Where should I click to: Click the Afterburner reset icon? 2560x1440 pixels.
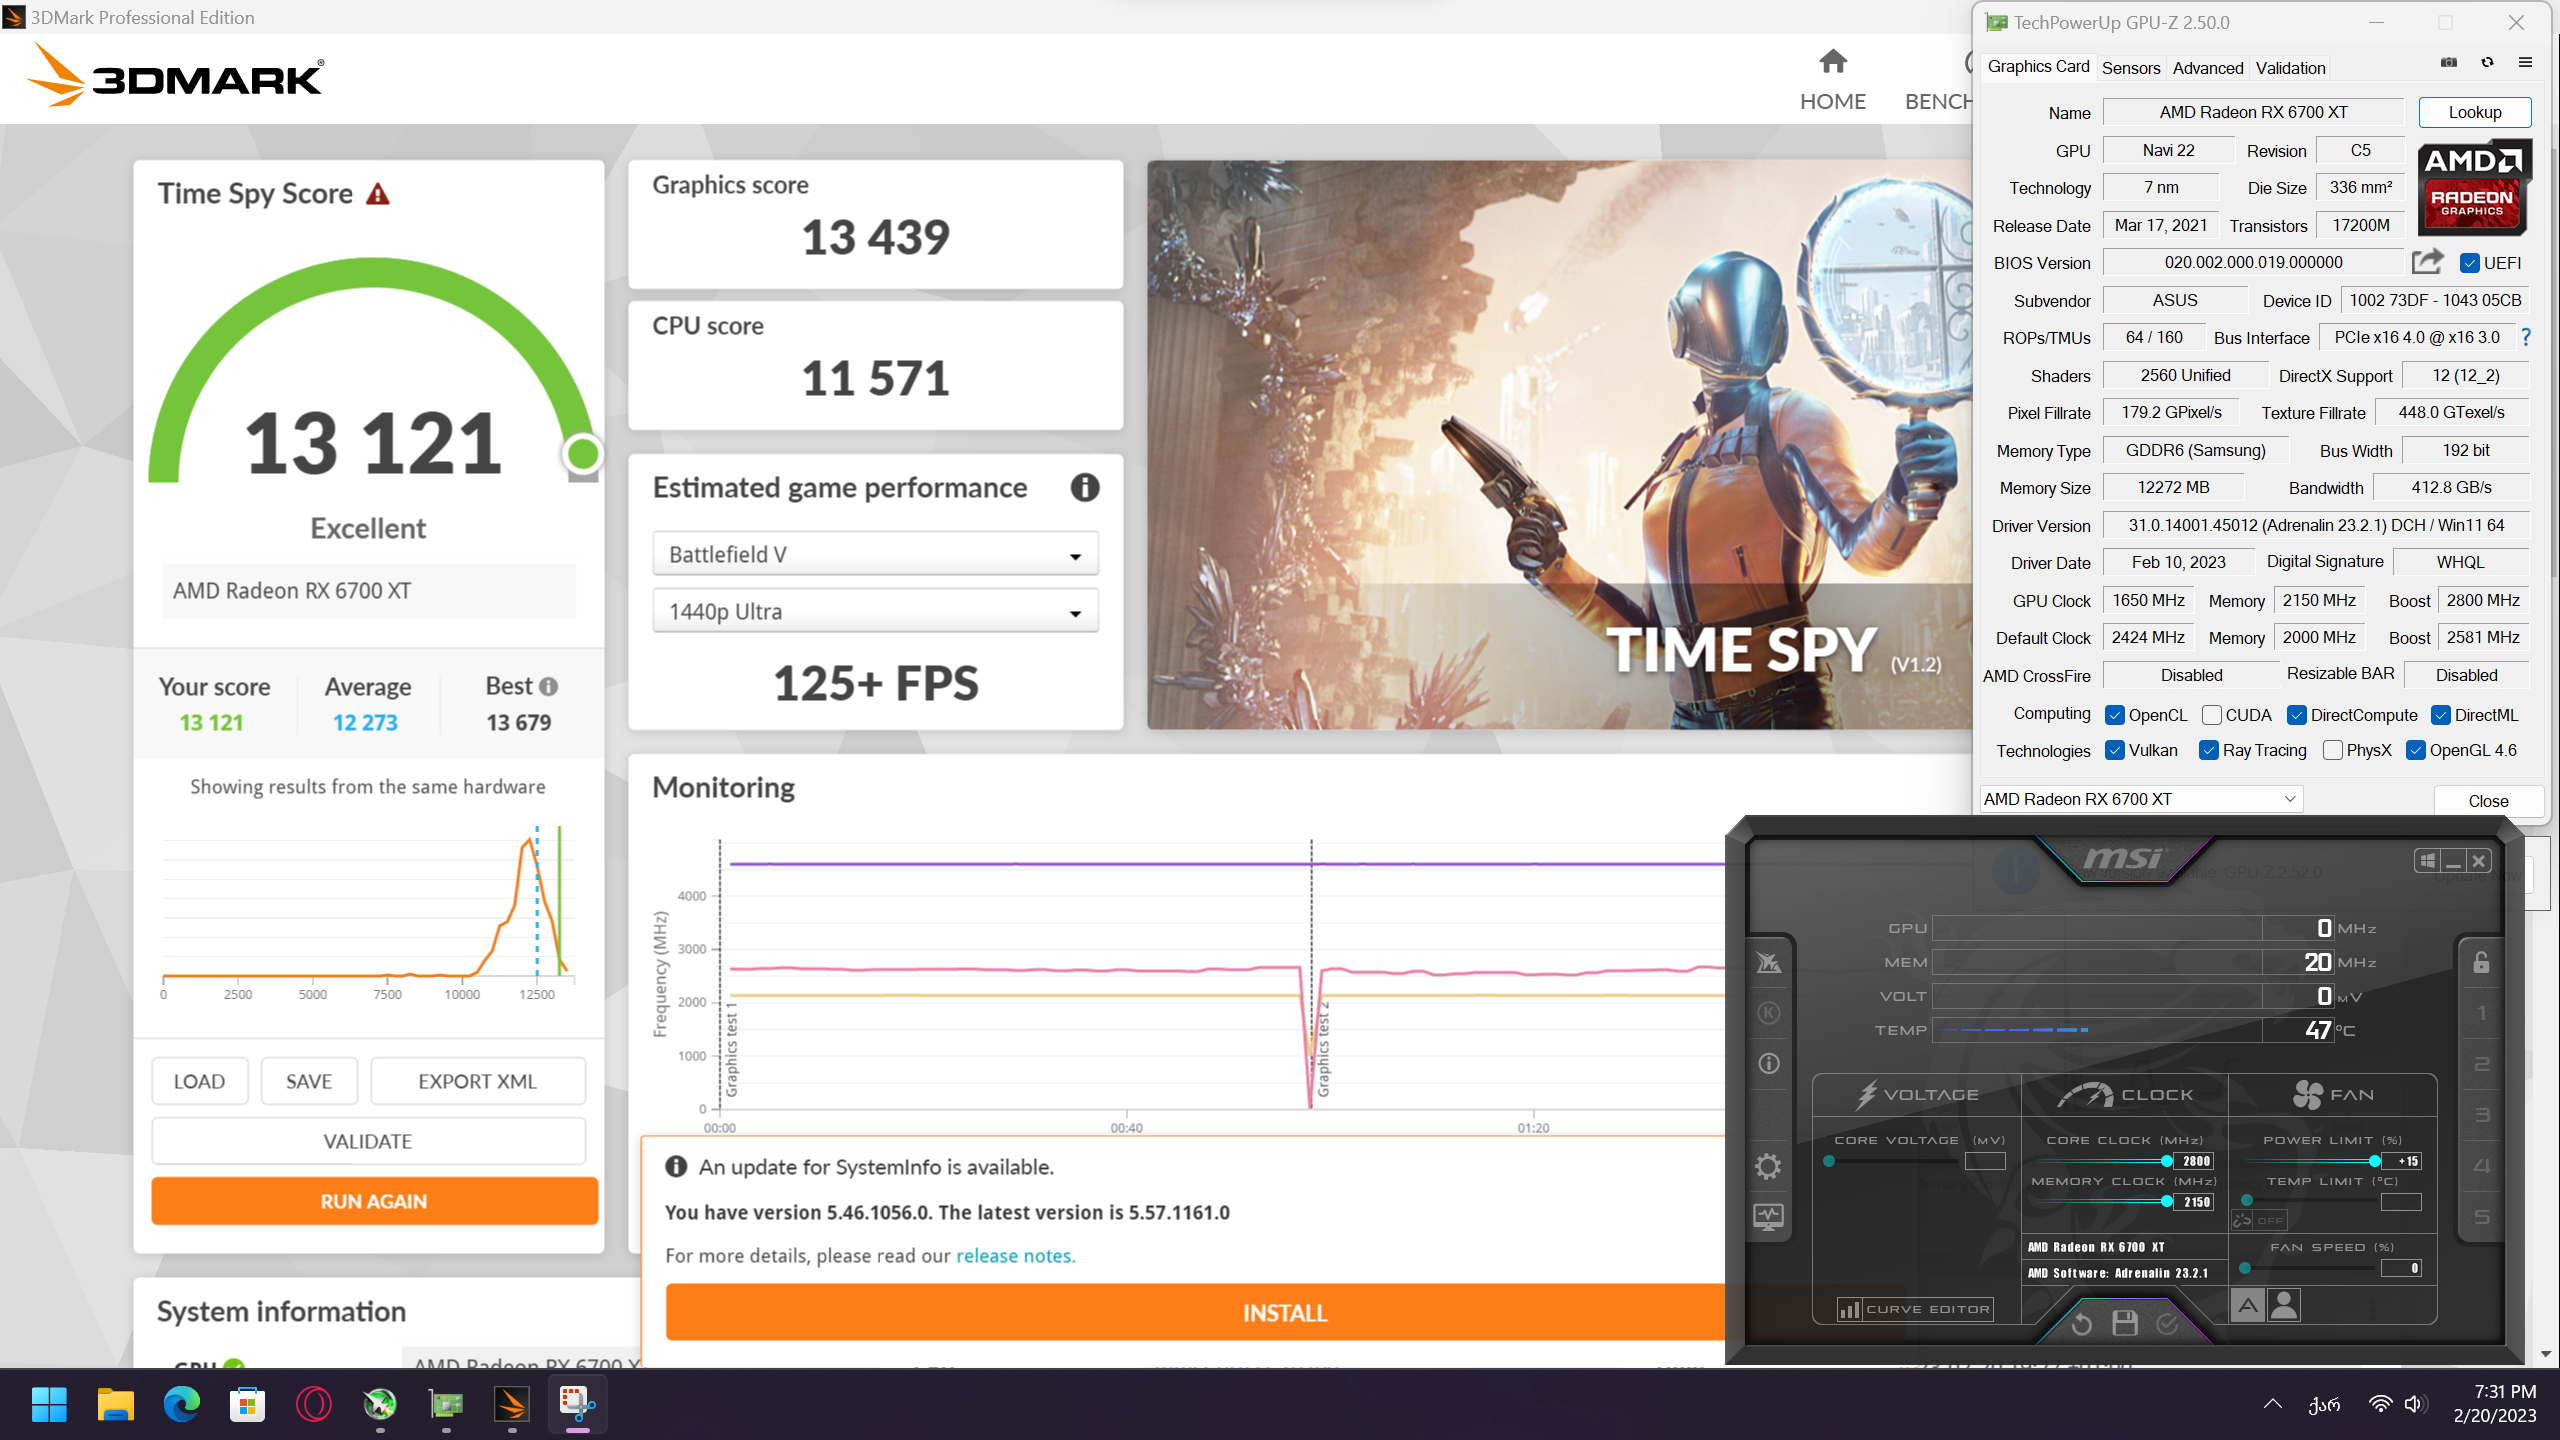(x=2081, y=1323)
